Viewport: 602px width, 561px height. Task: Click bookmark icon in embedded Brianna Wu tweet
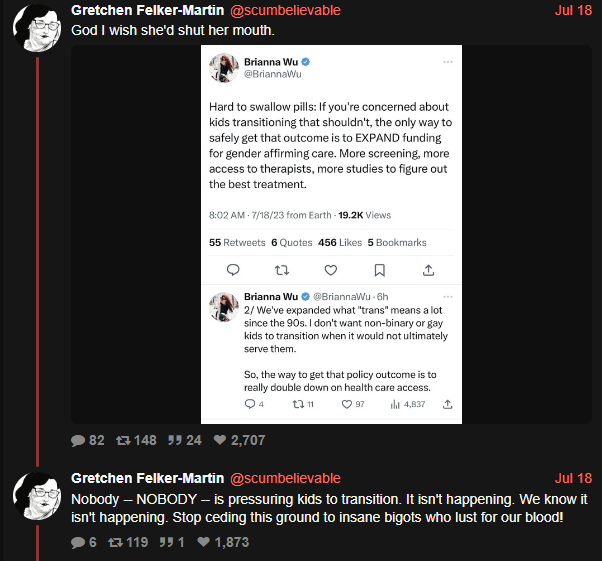[380, 270]
